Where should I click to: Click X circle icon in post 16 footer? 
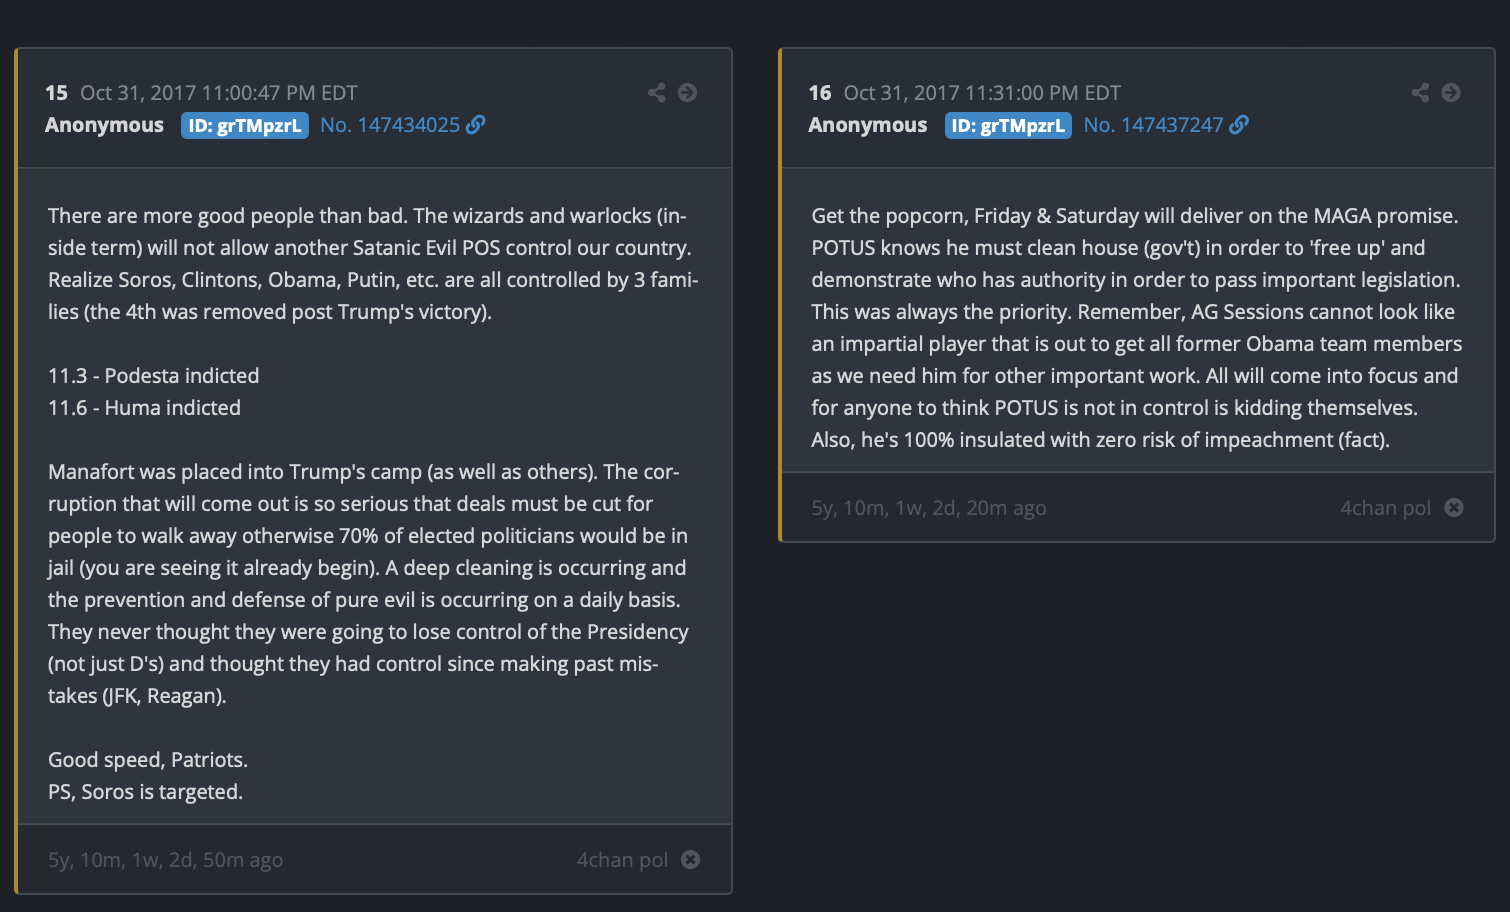(1454, 507)
